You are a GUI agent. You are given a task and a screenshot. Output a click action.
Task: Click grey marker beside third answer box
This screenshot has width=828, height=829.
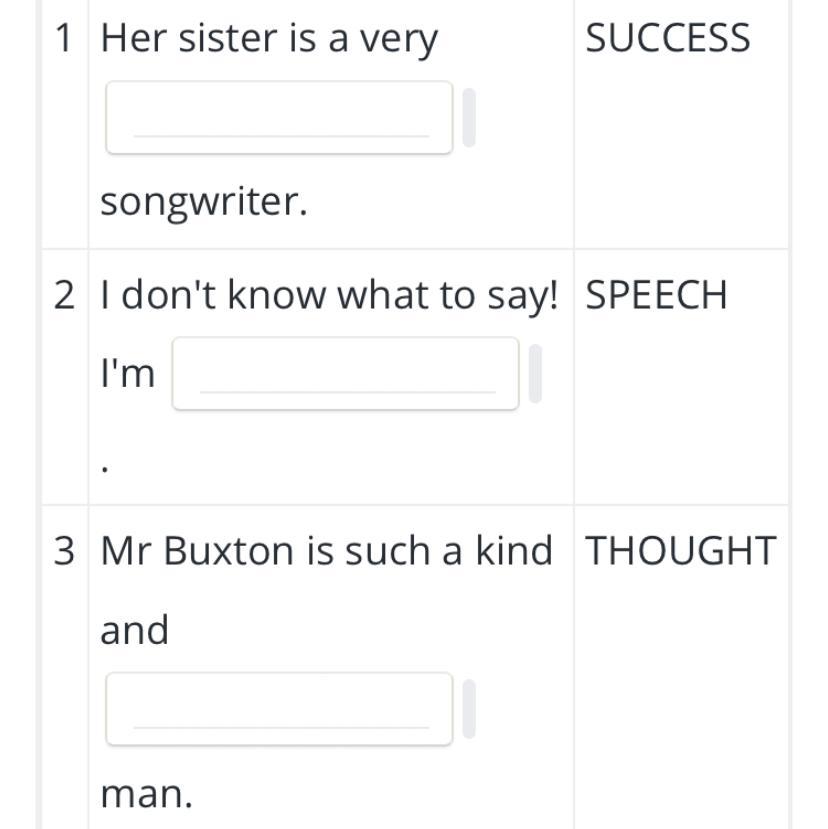[x=469, y=709]
